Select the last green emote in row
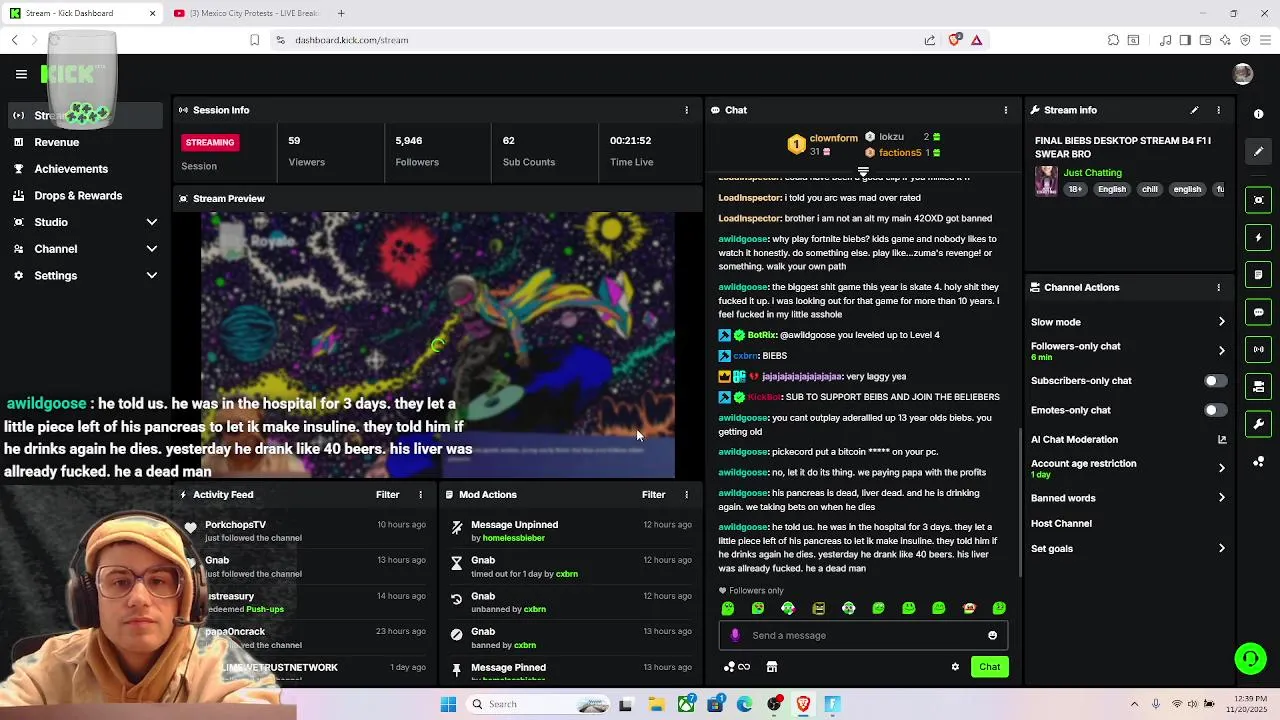1280x720 pixels. pos(999,608)
